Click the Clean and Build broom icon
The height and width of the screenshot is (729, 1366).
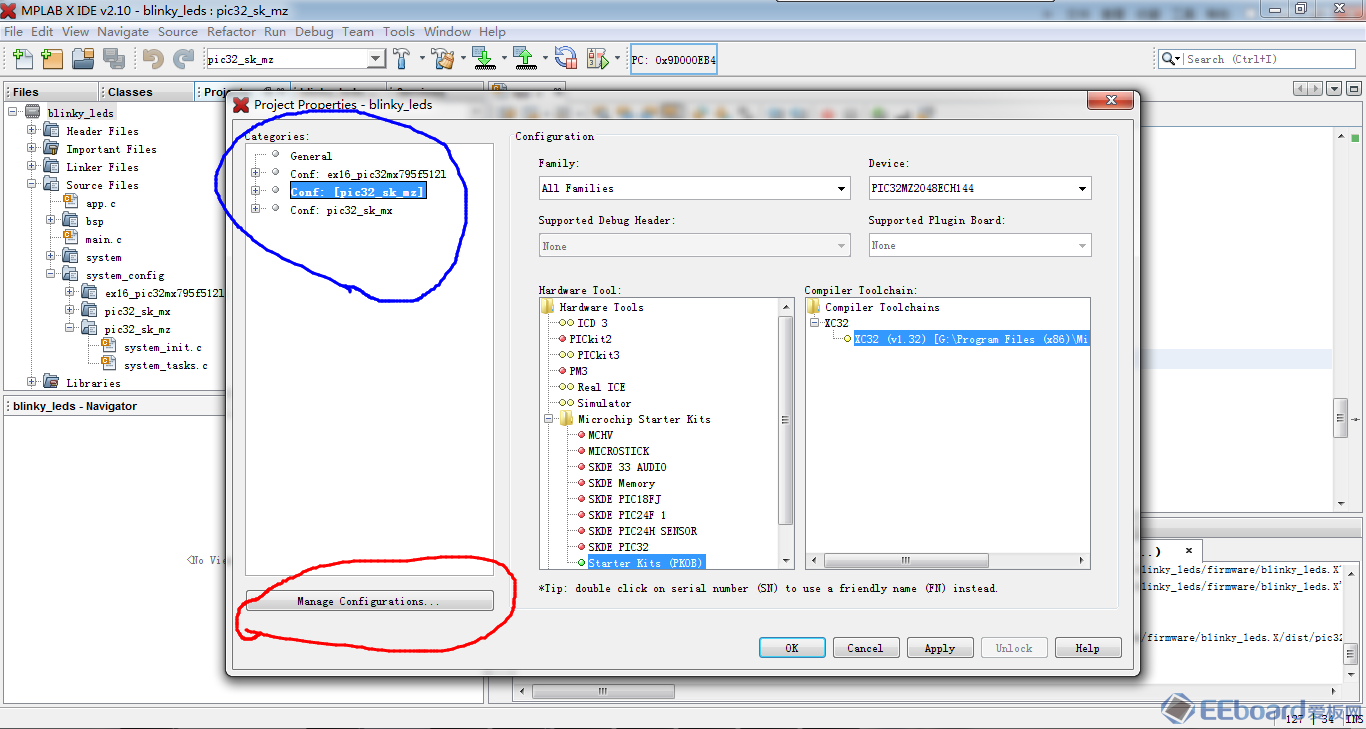pyautogui.click(x=443, y=59)
